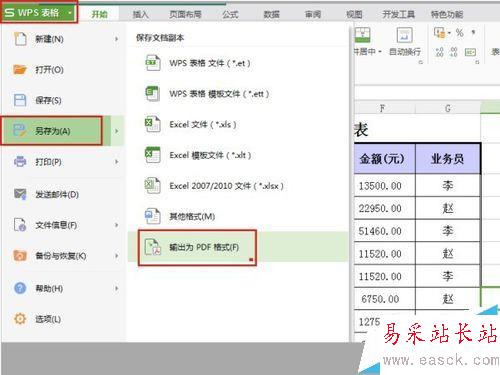Expand the 备份与恢复(K) submenu arrow

tap(116, 256)
